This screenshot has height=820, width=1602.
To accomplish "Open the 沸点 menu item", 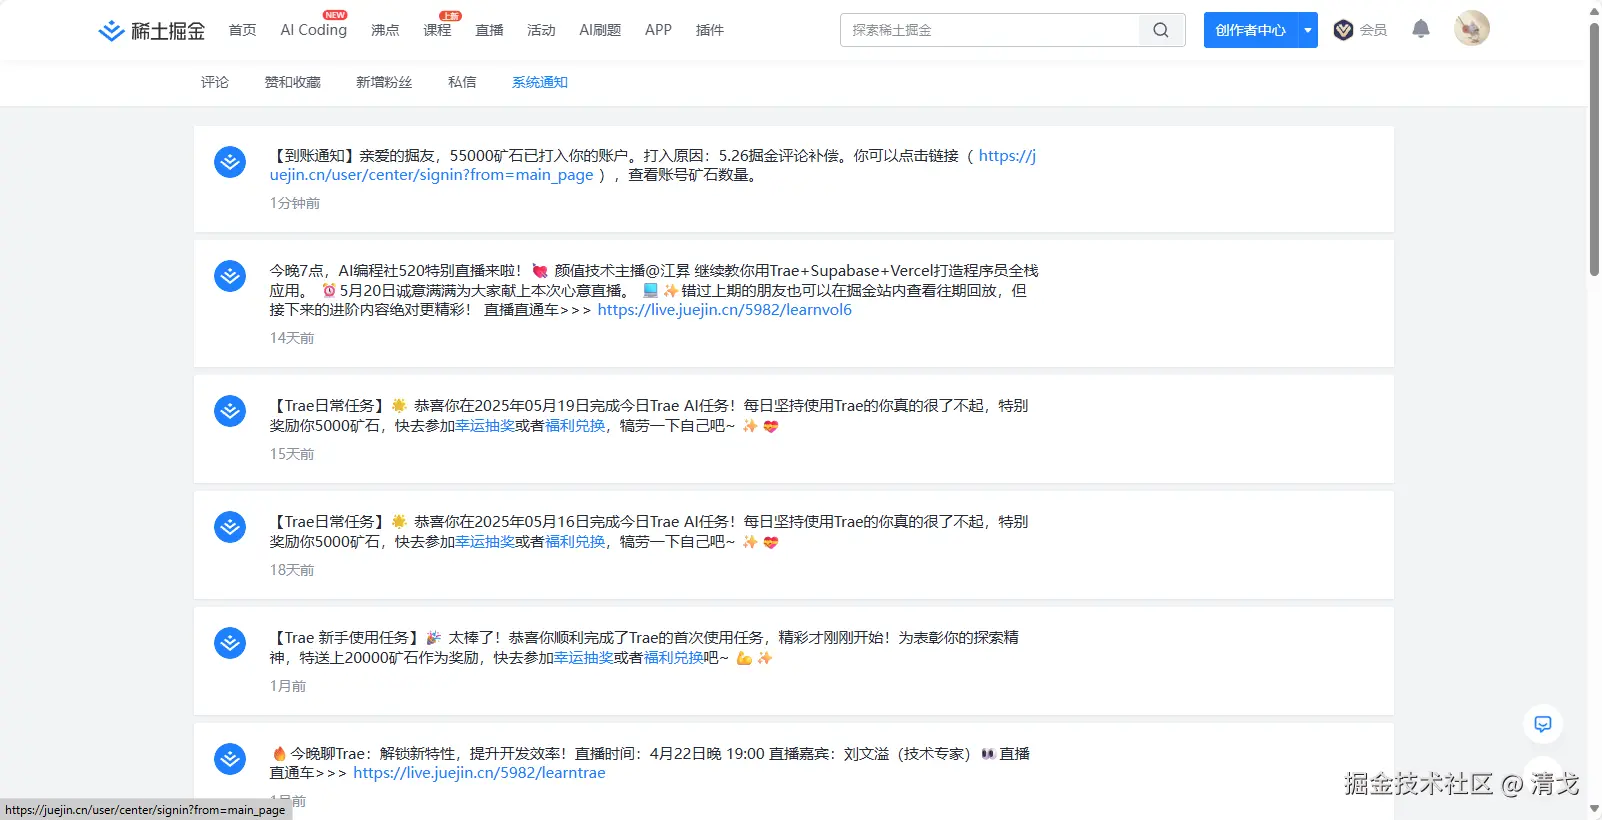I will coord(385,30).
